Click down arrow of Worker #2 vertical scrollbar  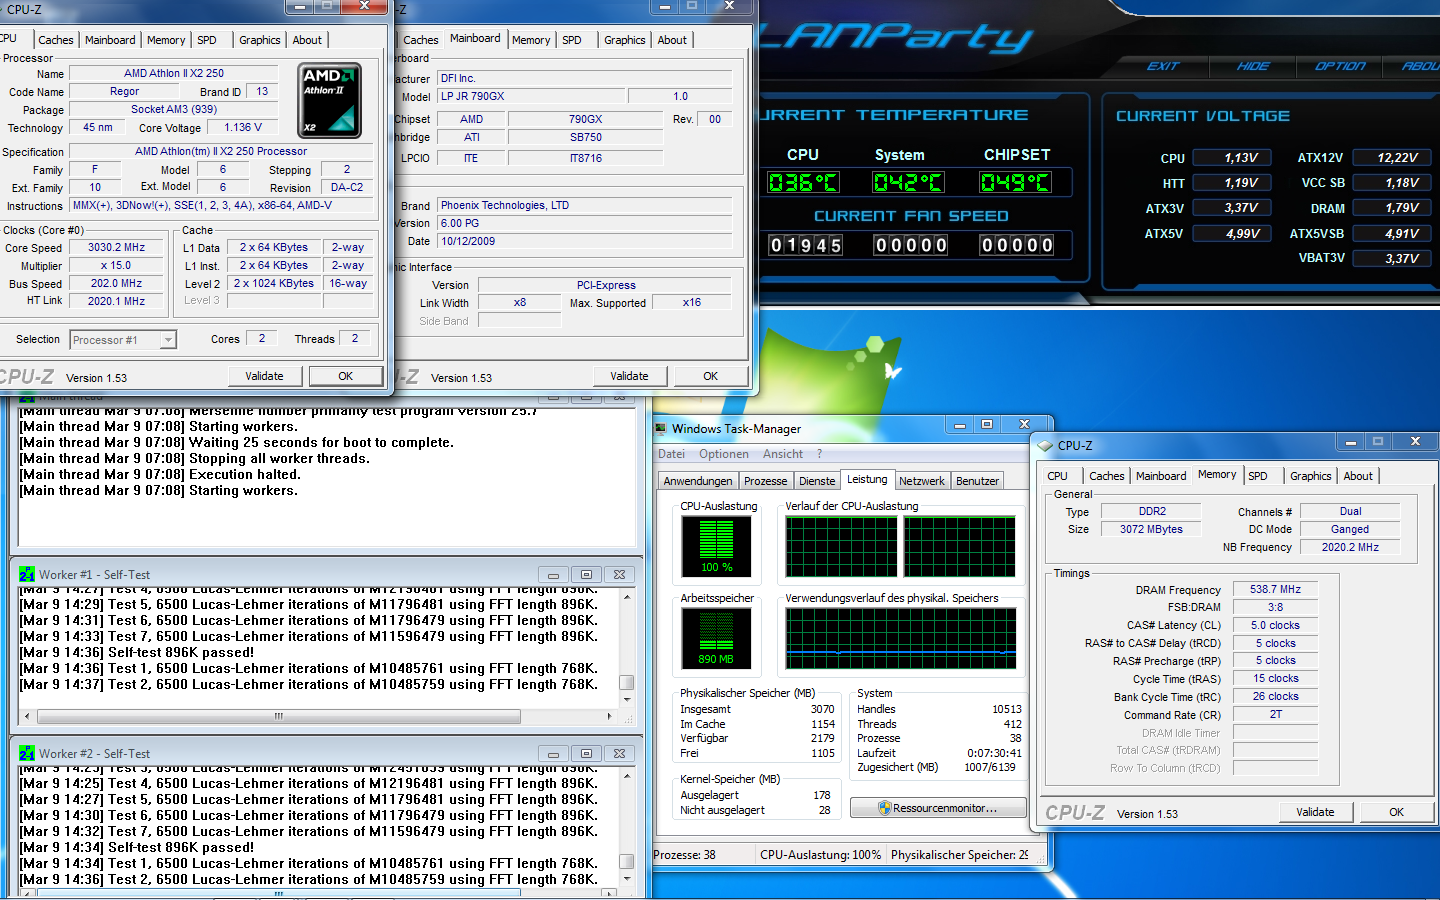click(x=627, y=879)
